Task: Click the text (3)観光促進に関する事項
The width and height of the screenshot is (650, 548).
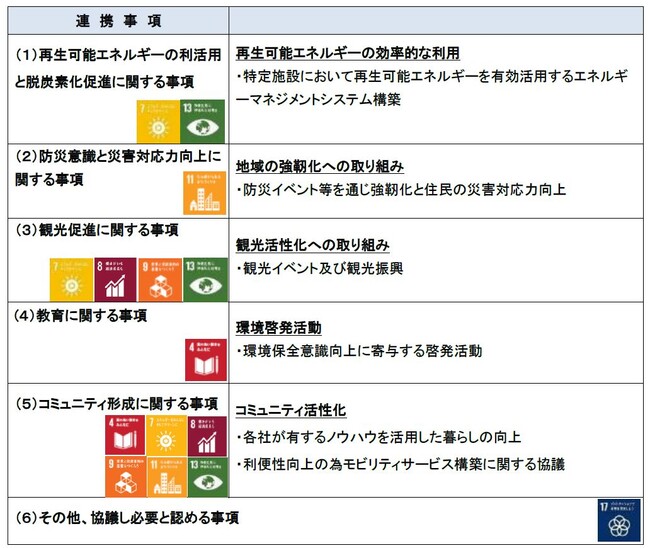Action: (x=97, y=230)
